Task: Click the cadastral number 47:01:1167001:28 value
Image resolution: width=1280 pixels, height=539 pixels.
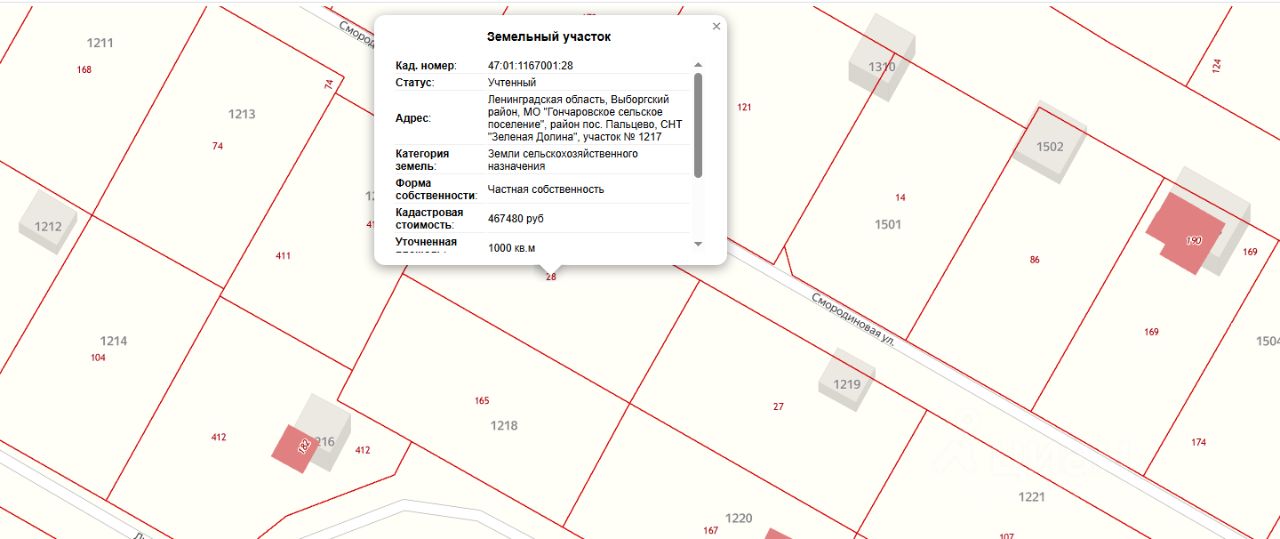Action: [x=530, y=66]
